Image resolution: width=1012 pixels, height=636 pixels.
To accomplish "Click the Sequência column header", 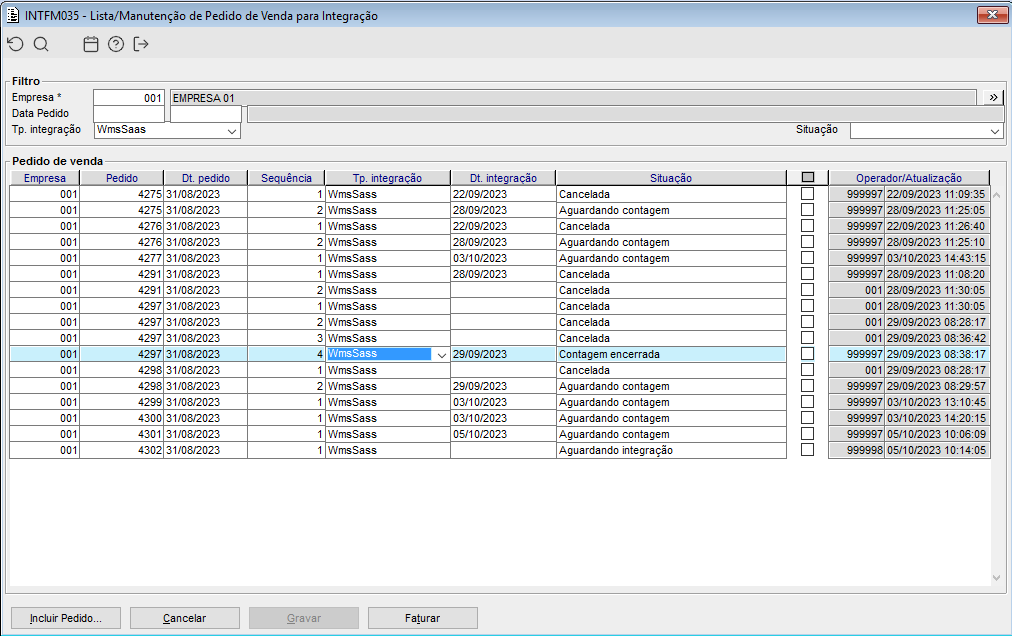I will pos(287,178).
